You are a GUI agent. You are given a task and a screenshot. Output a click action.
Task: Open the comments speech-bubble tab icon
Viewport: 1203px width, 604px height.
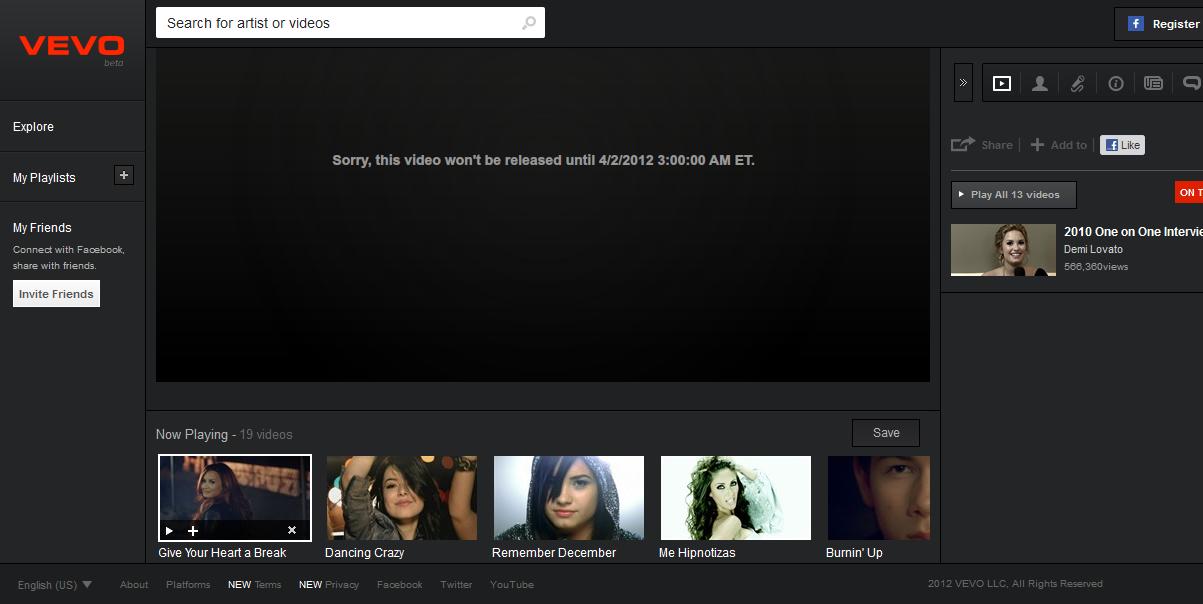point(1192,84)
